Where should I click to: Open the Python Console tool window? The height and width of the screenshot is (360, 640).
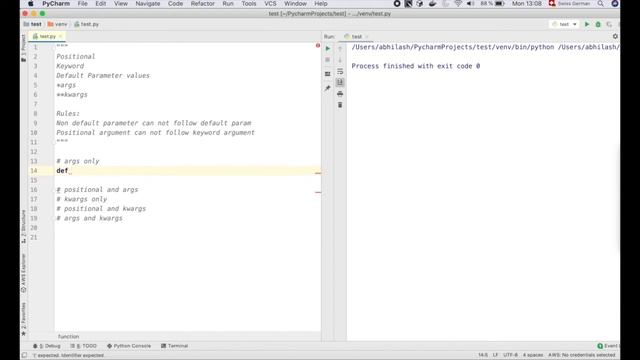[x=129, y=346]
